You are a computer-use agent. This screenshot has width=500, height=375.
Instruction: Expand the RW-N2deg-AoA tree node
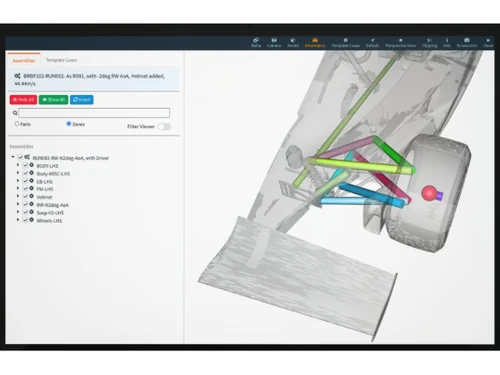18,204
